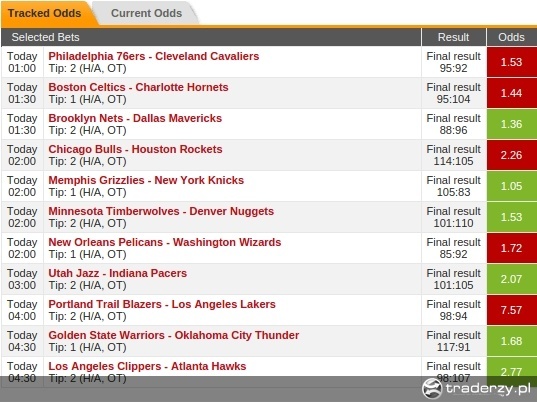Open Philadelphia 76ers - Cleveland Cavaliers match
This screenshot has width=537, height=402.
(x=153, y=56)
